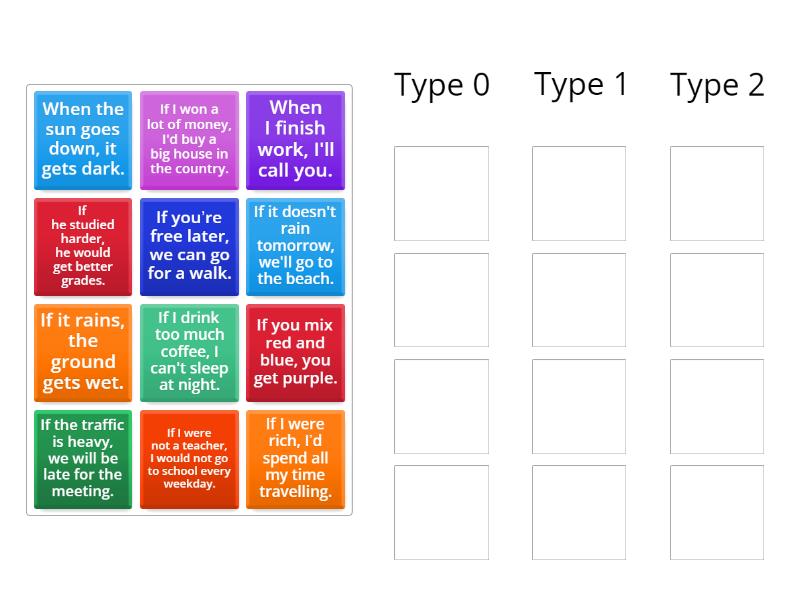Click the 'If I were rich' card
This screenshot has height=600, width=800.
[295, 459]
